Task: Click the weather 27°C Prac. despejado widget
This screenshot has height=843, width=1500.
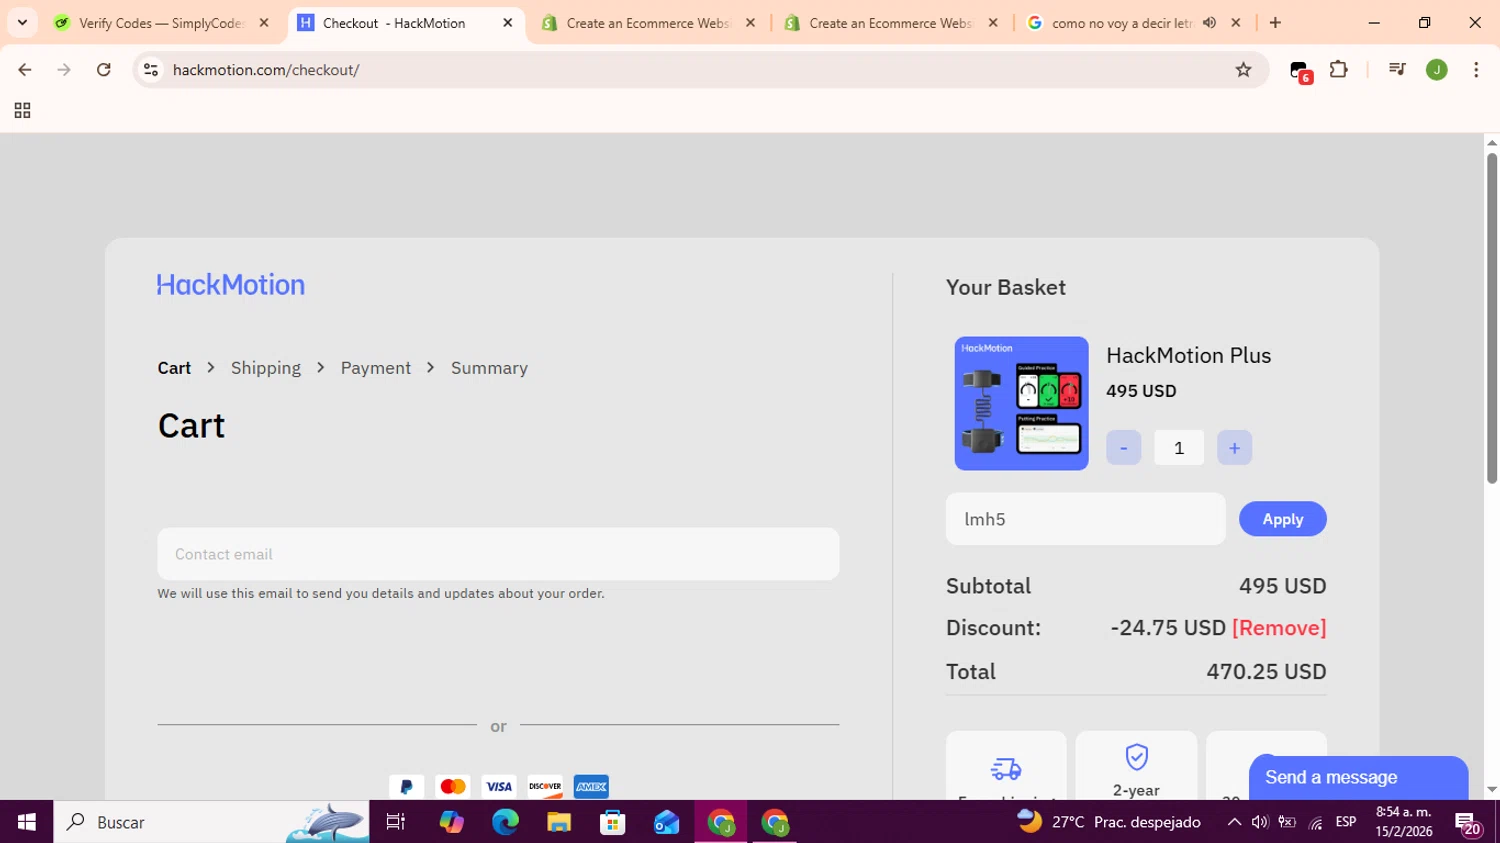Action: (x=1109, y=822)
